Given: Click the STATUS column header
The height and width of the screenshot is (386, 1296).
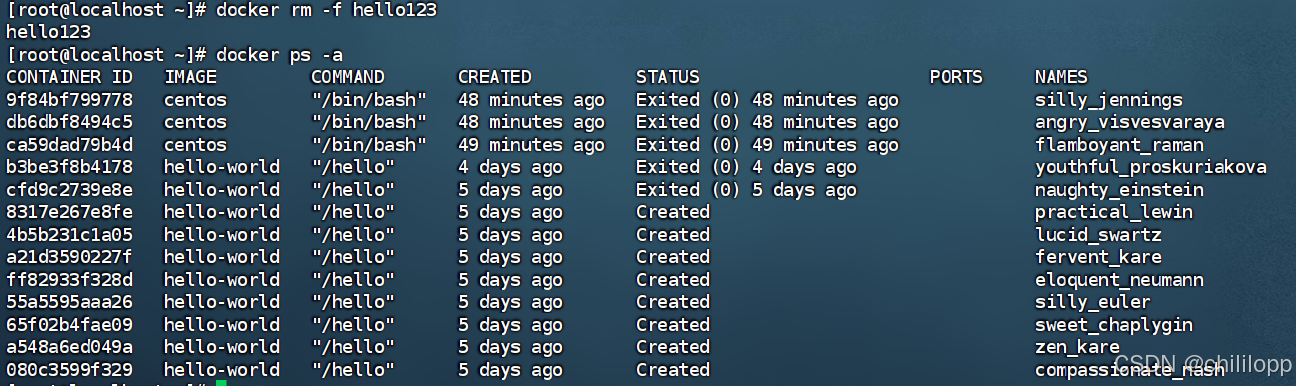Looking at the screenshot, I should pos(667,77).
